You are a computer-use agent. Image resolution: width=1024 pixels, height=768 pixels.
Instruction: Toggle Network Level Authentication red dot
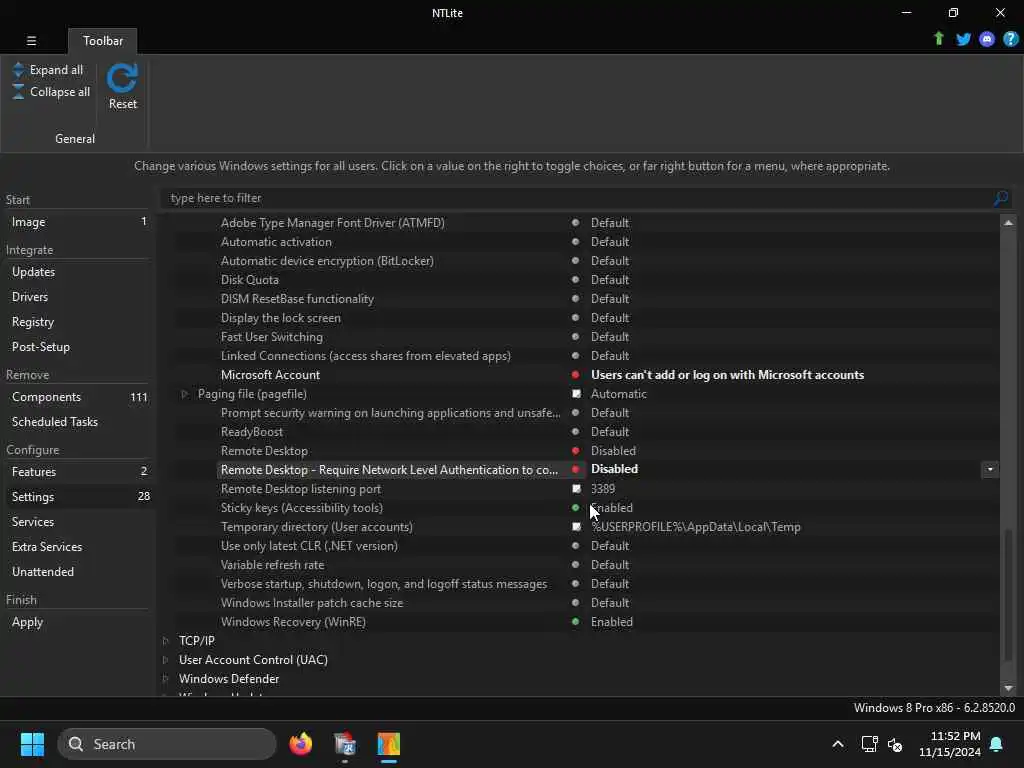point(575,470)
